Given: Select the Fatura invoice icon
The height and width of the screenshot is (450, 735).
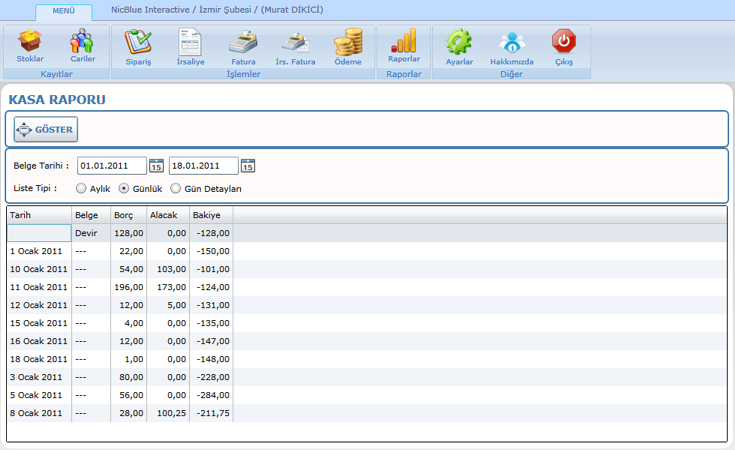Looking at the screenshot, I should pos(243,46).
